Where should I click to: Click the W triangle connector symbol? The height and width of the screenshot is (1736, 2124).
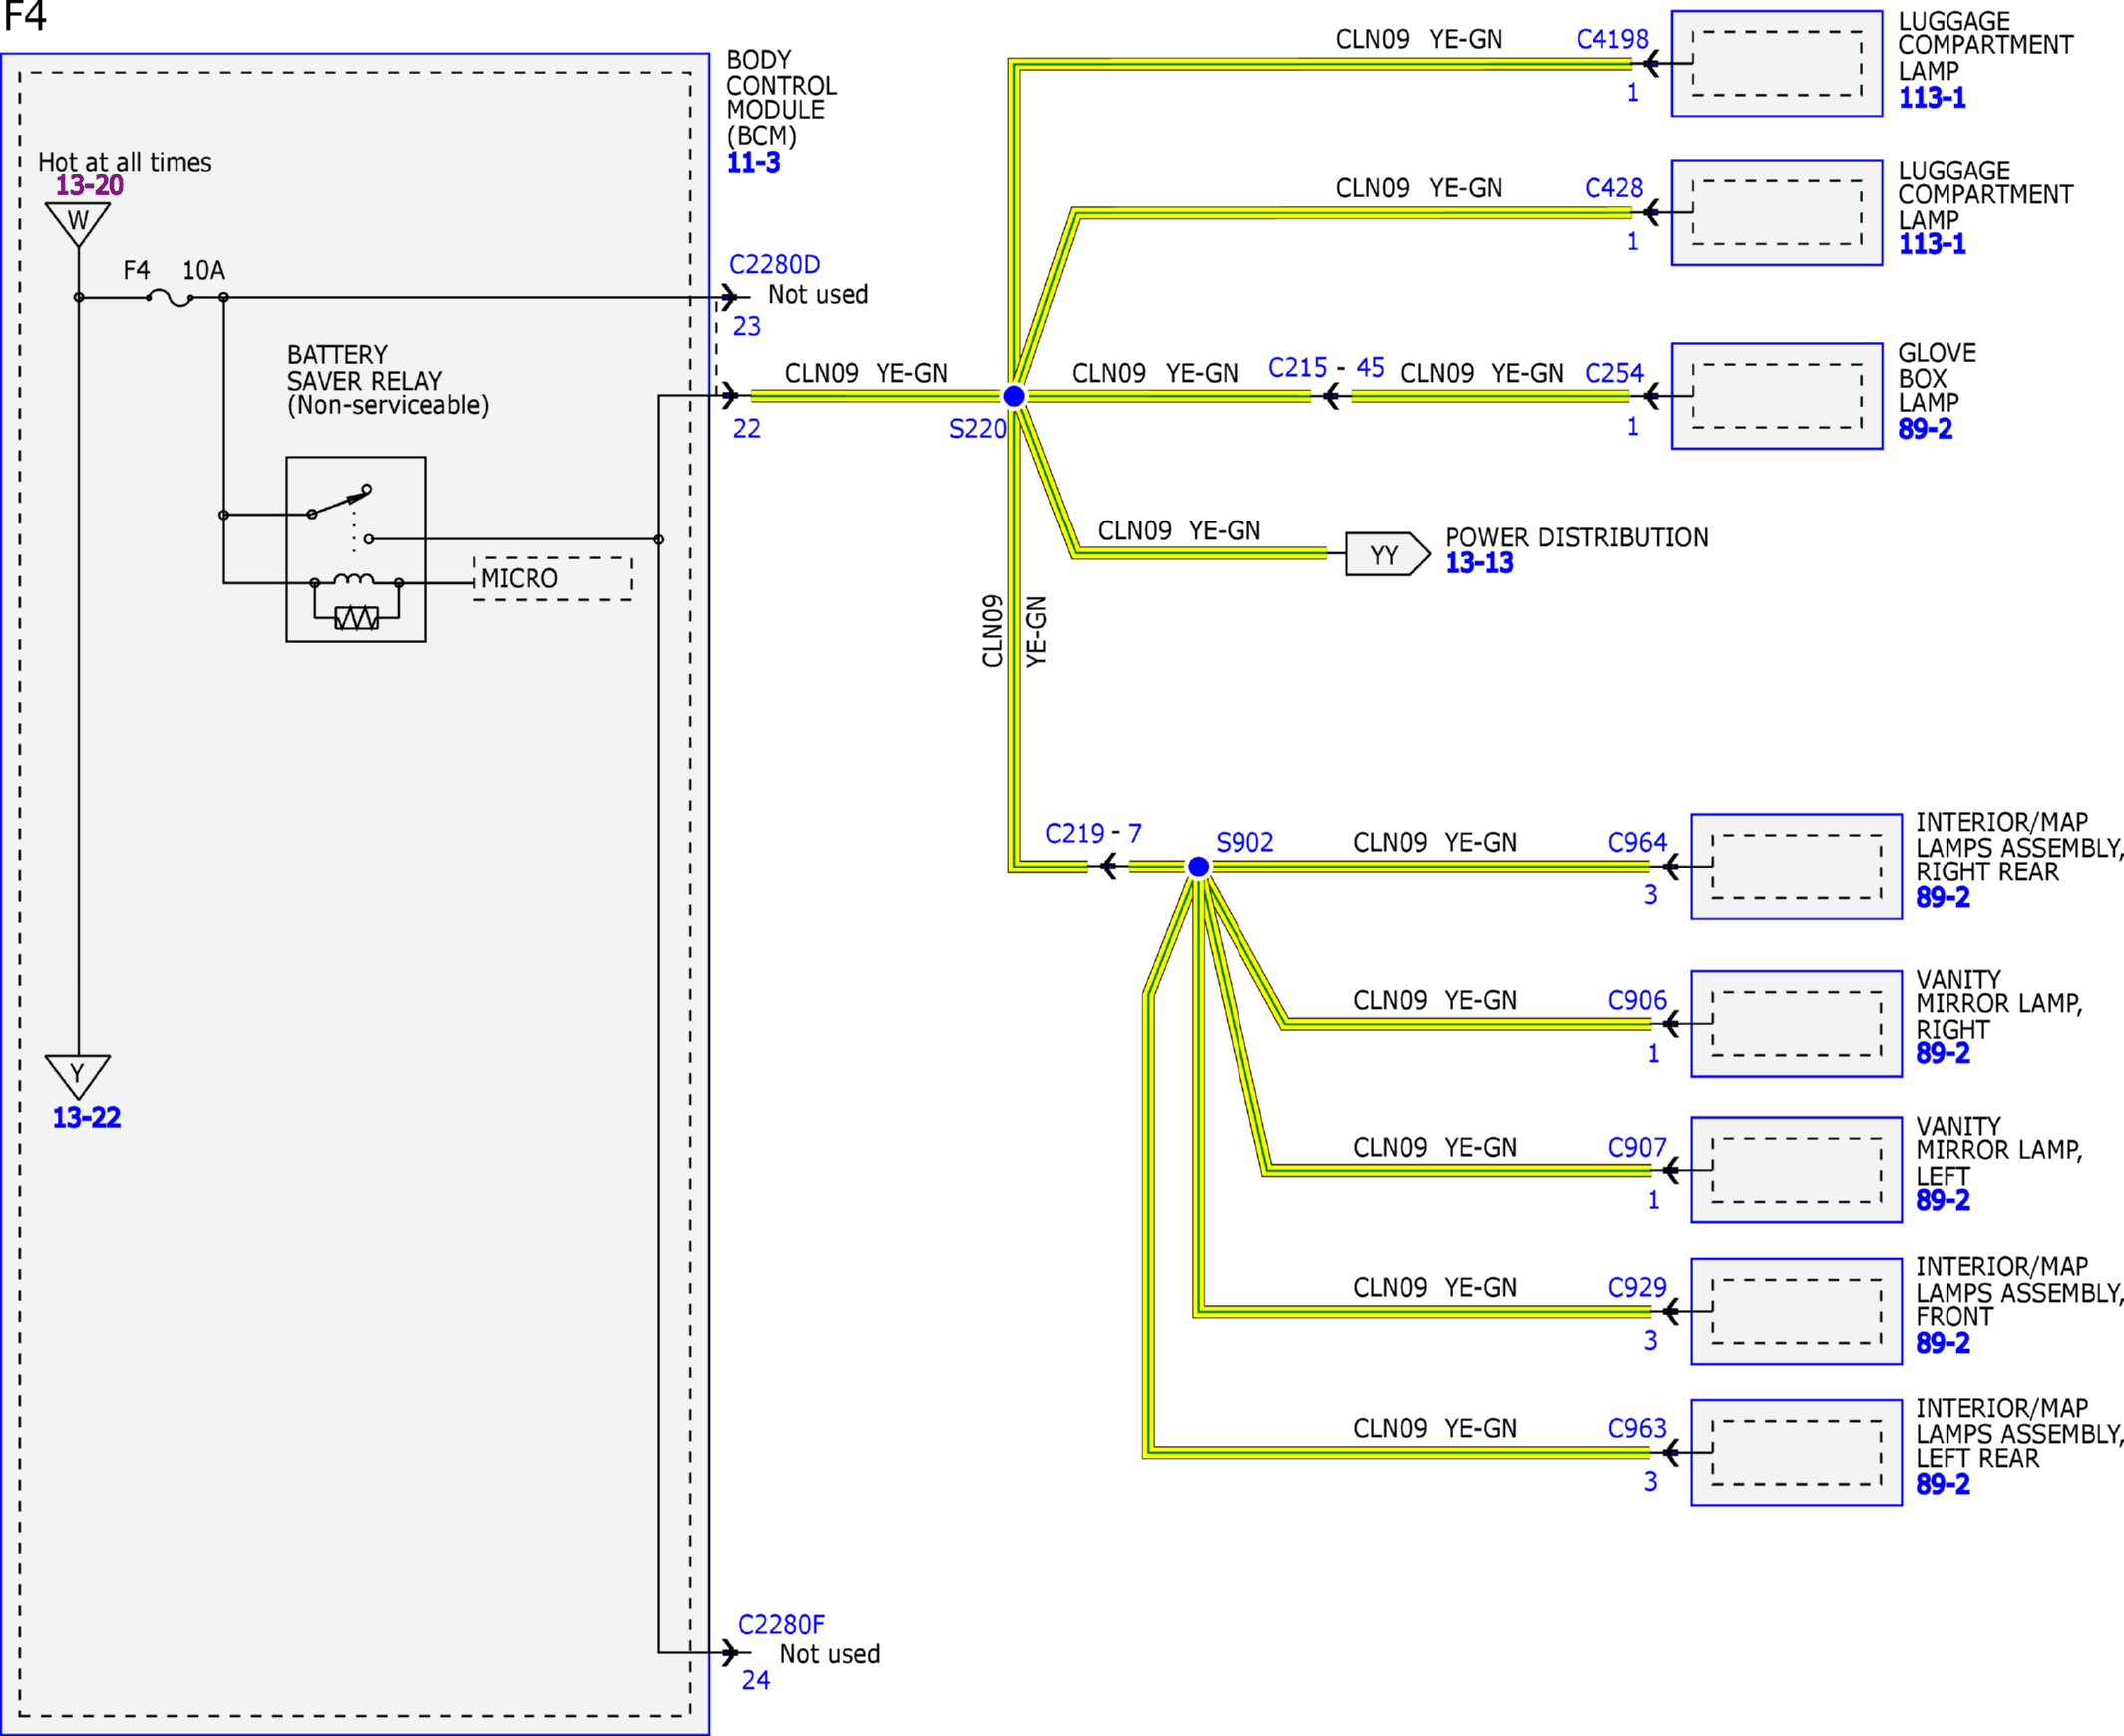(x=78, y=224)
